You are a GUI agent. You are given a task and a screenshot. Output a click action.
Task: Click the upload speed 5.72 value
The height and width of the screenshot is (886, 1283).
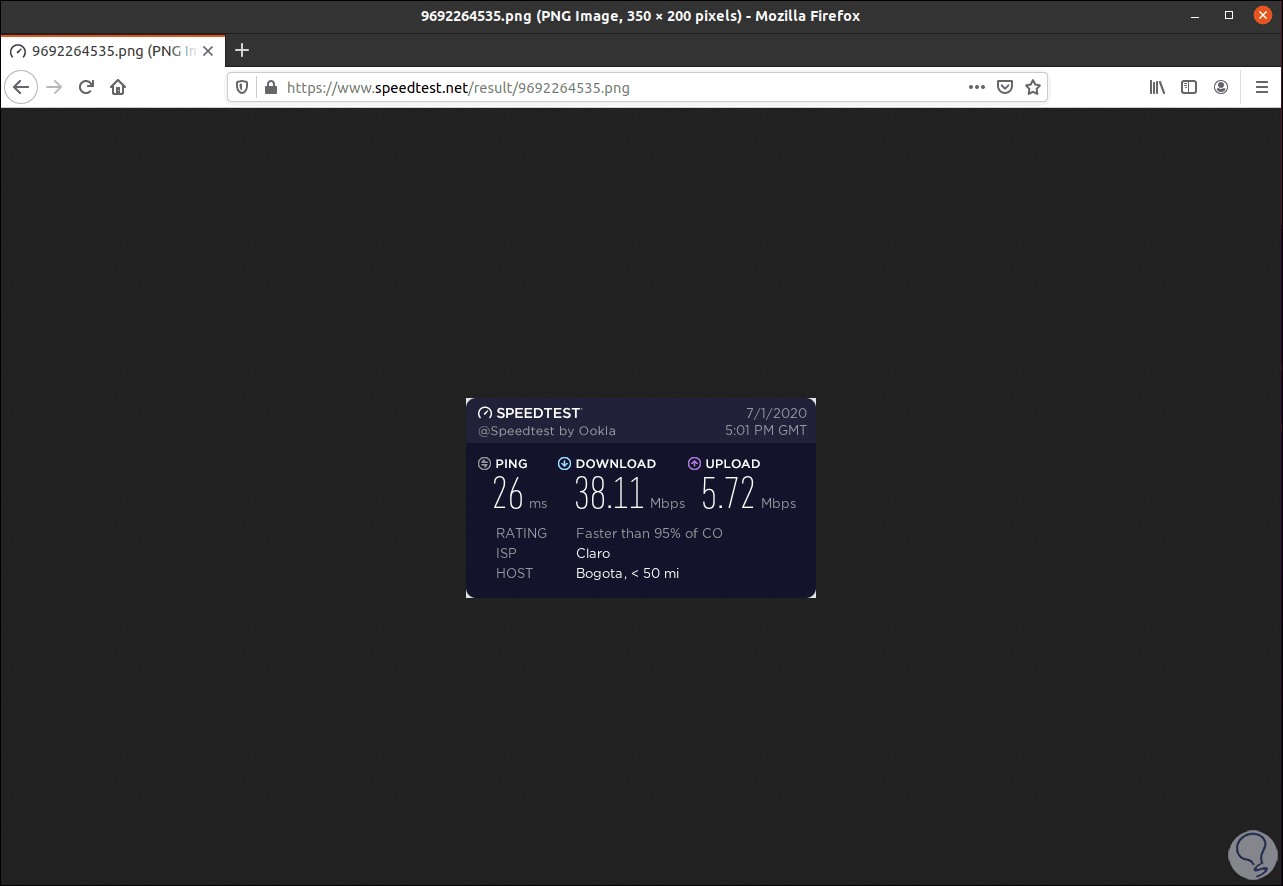click(x=728, y=493)
